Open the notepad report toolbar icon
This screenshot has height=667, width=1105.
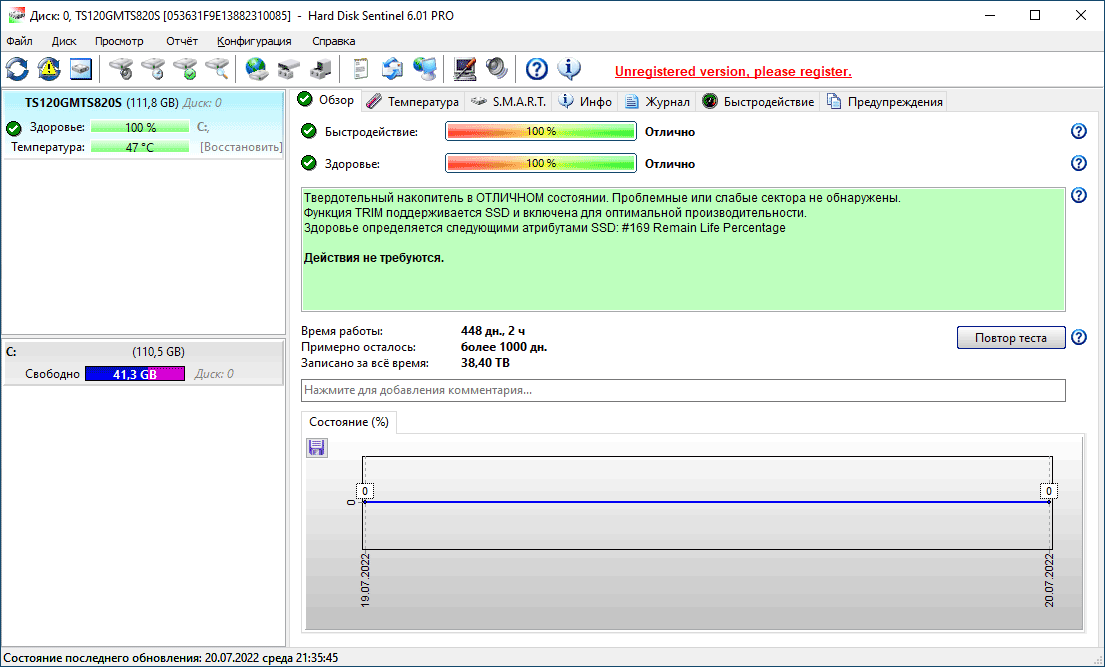[x=360, y=69]
